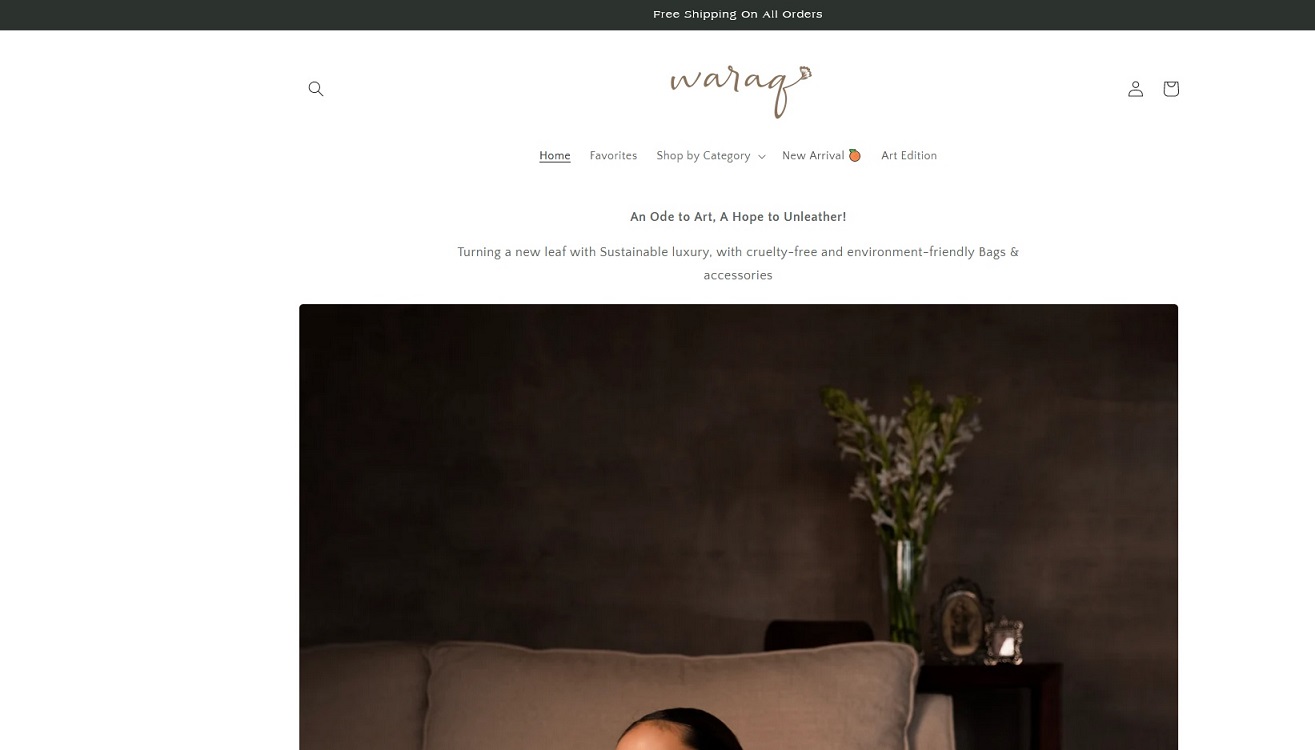Click the small silver frame on side table
1315x750 pixels.
click(x=1005, y=640)
